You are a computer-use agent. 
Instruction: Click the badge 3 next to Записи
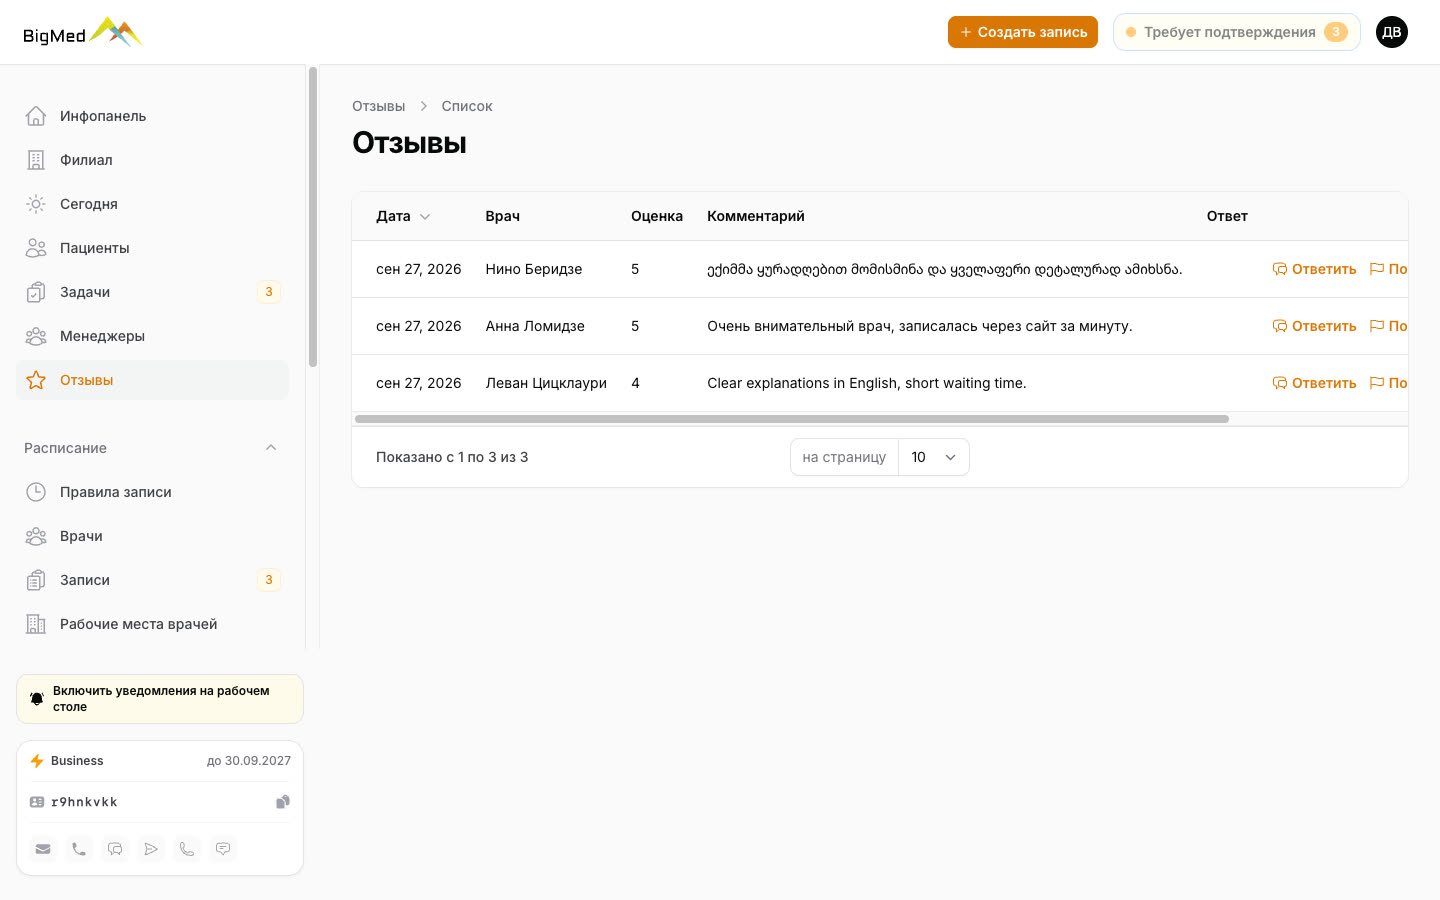pos(269,580)
